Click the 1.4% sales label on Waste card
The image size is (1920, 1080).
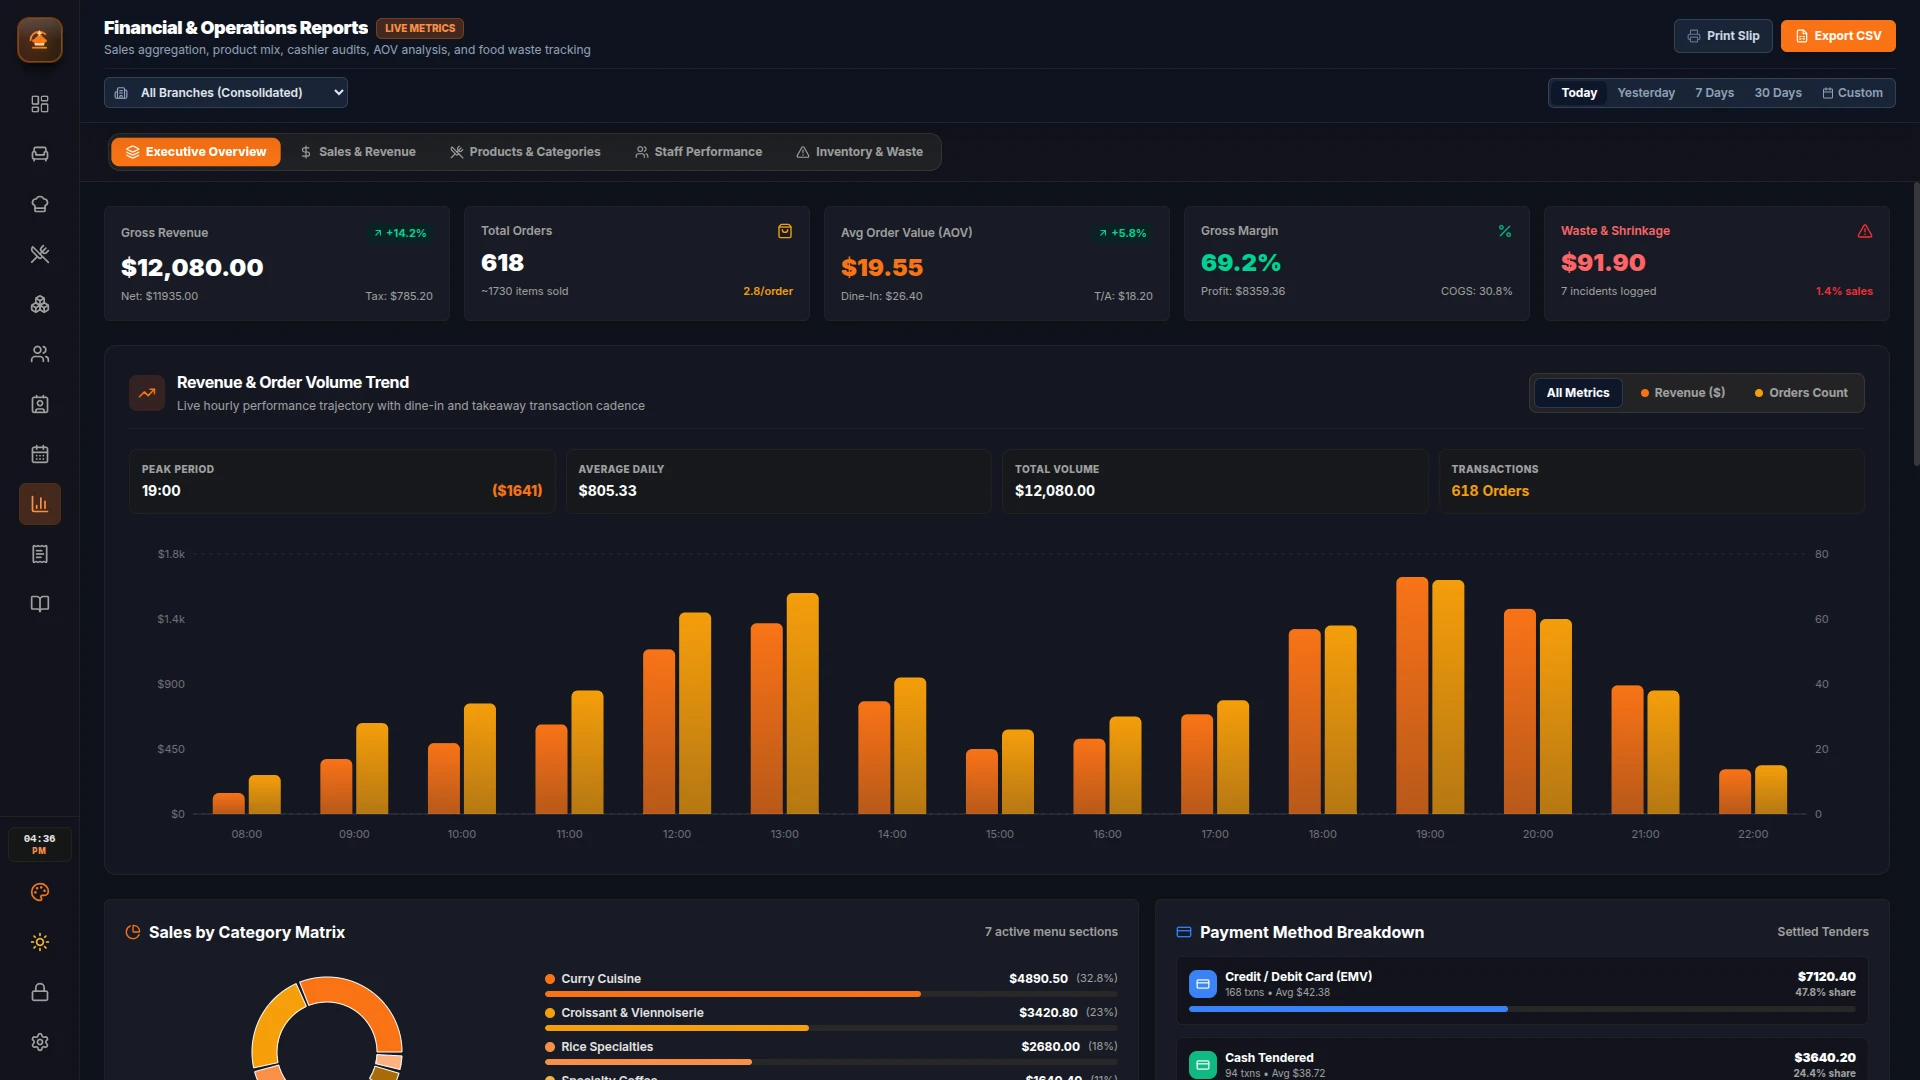click(1844, 291)
